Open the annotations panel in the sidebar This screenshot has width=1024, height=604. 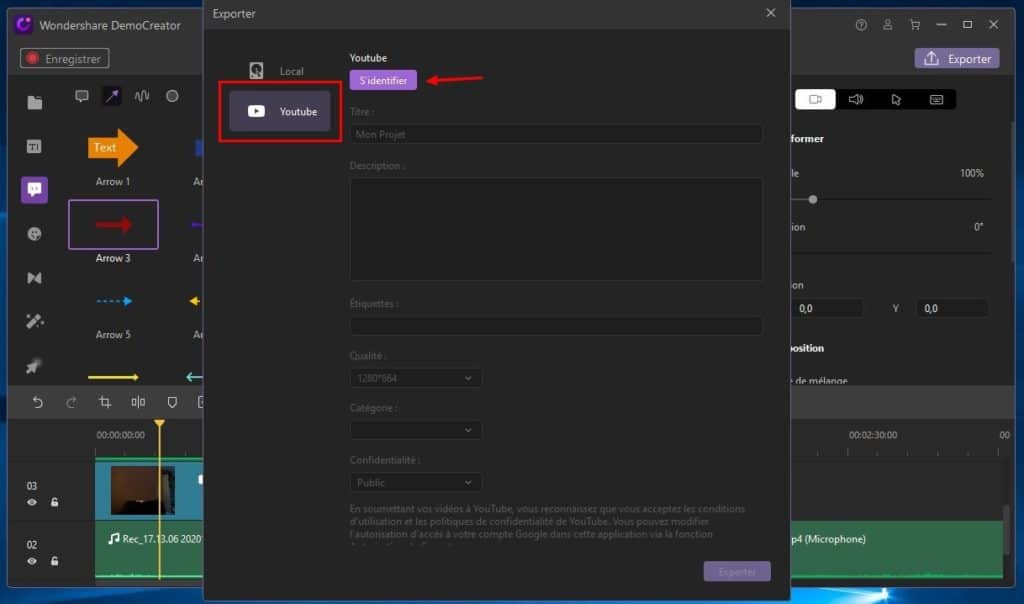(34, 190)
